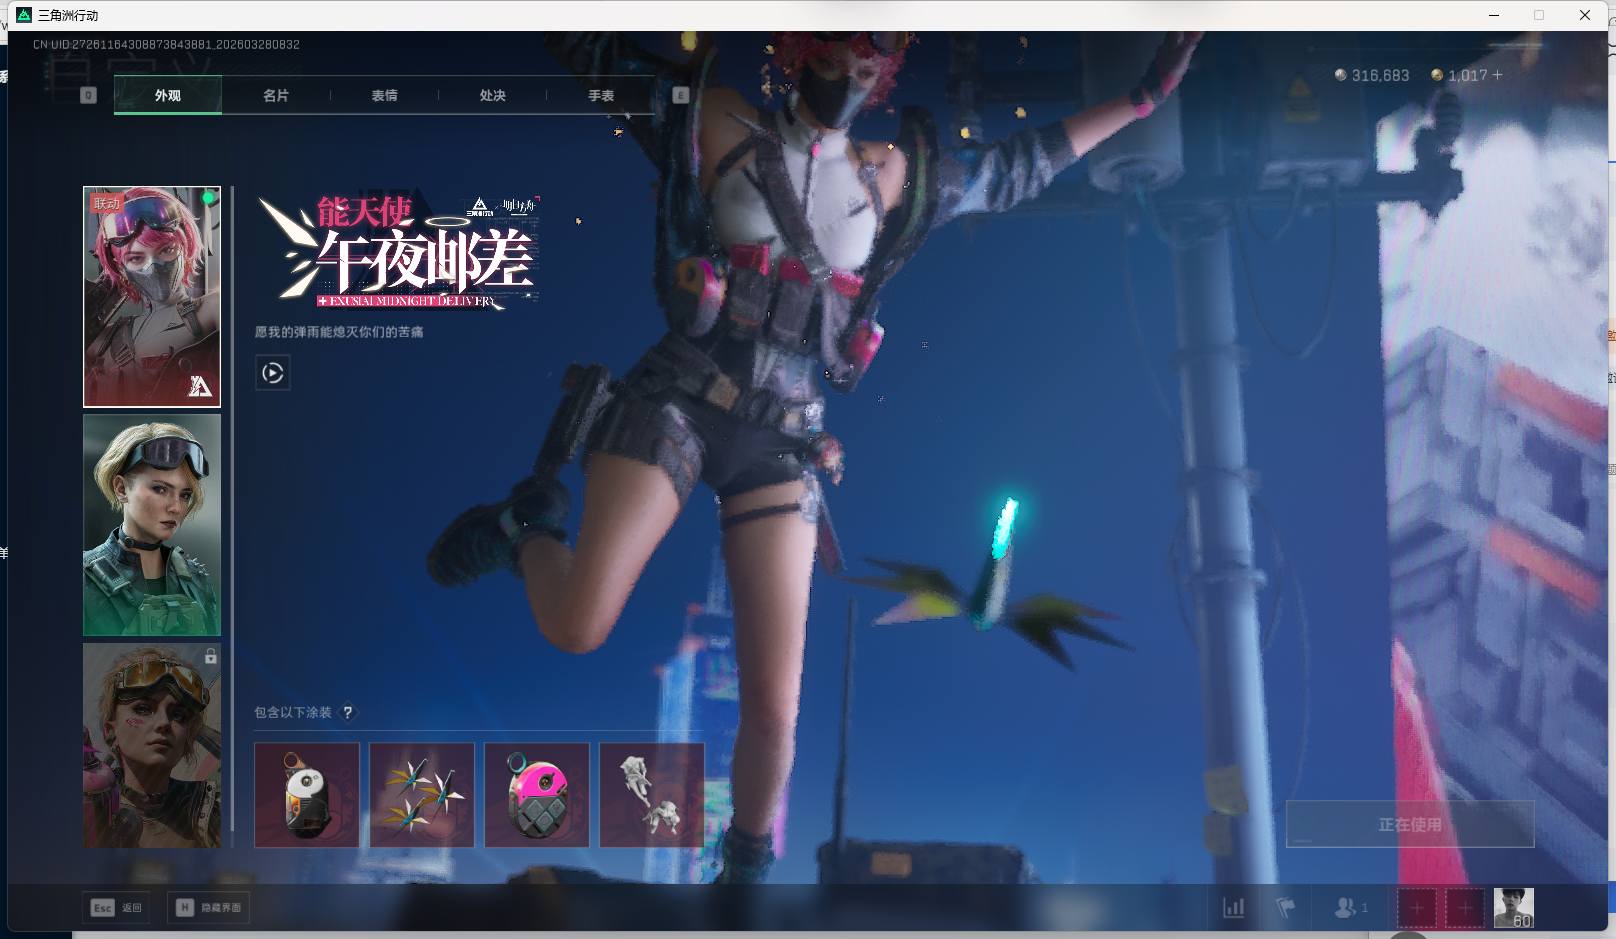Maximize the 三角洲行动 window
1616x939 pixels.
tap(1539, 15)
